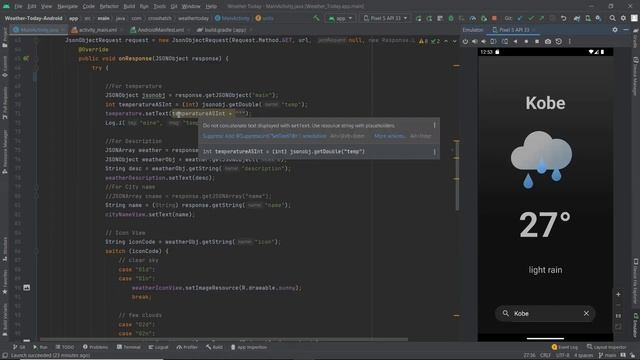The width and height of the screenshot is (640, 360).
Task: Open the Profiler tool window
Action: point(187,347)
